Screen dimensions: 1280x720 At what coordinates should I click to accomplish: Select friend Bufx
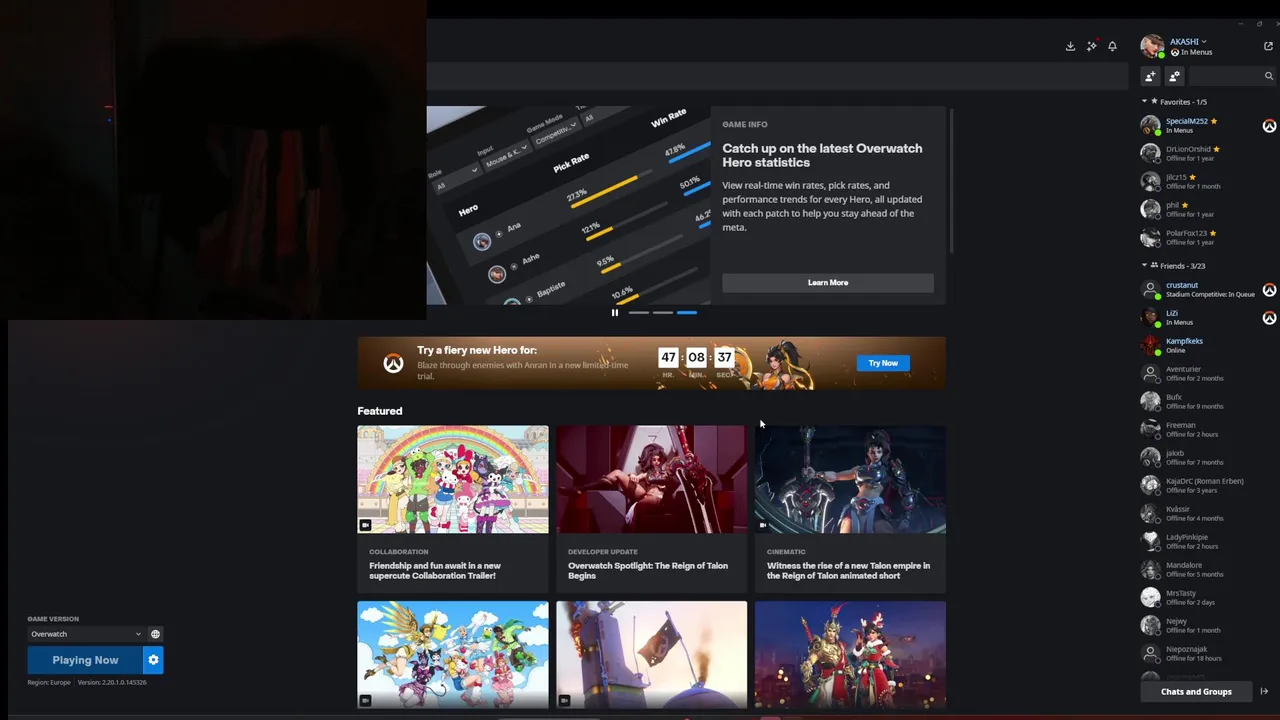[1208, 402]
